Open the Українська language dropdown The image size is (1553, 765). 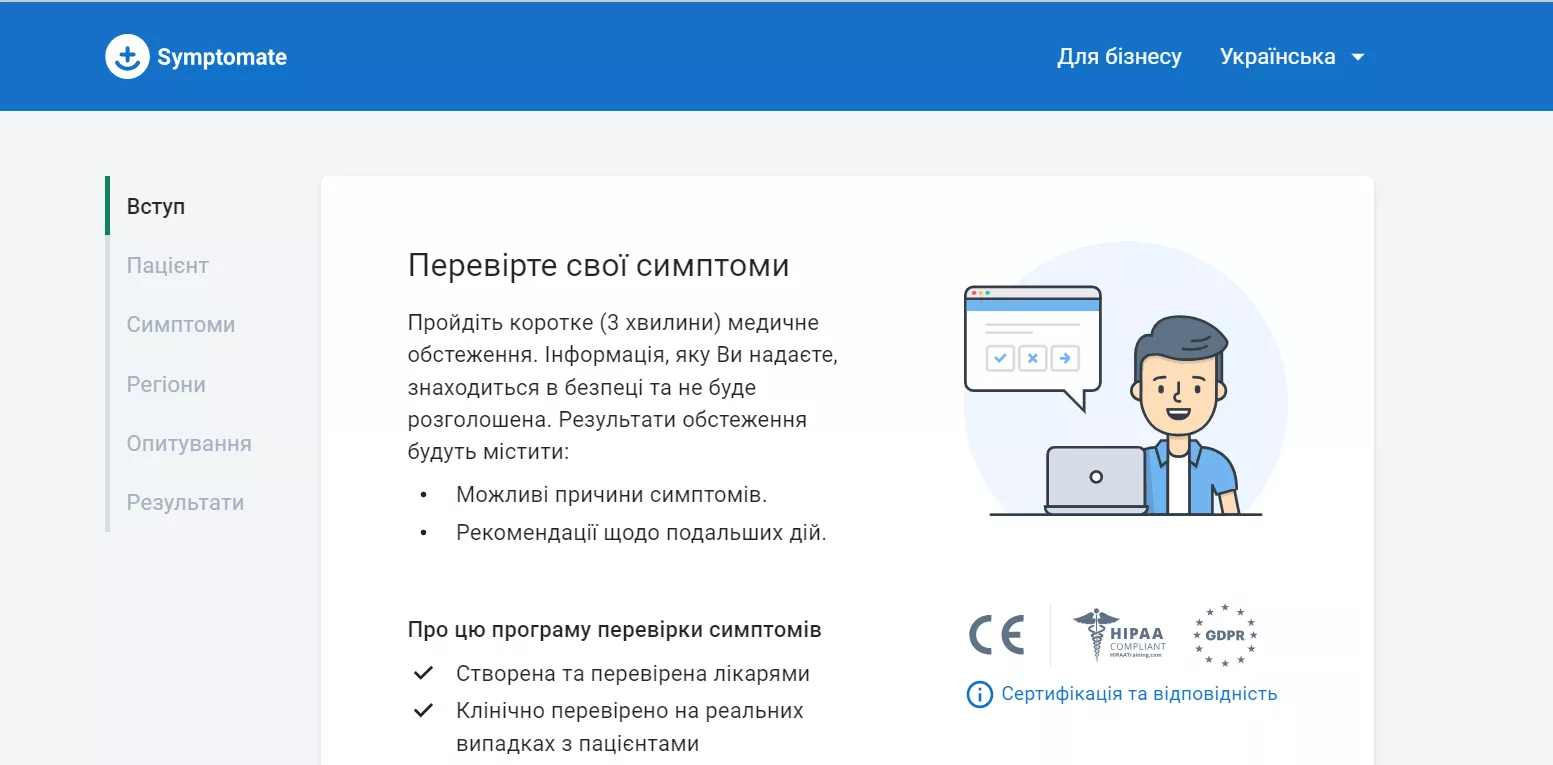pyautogui.click(x=1292, y=57)
